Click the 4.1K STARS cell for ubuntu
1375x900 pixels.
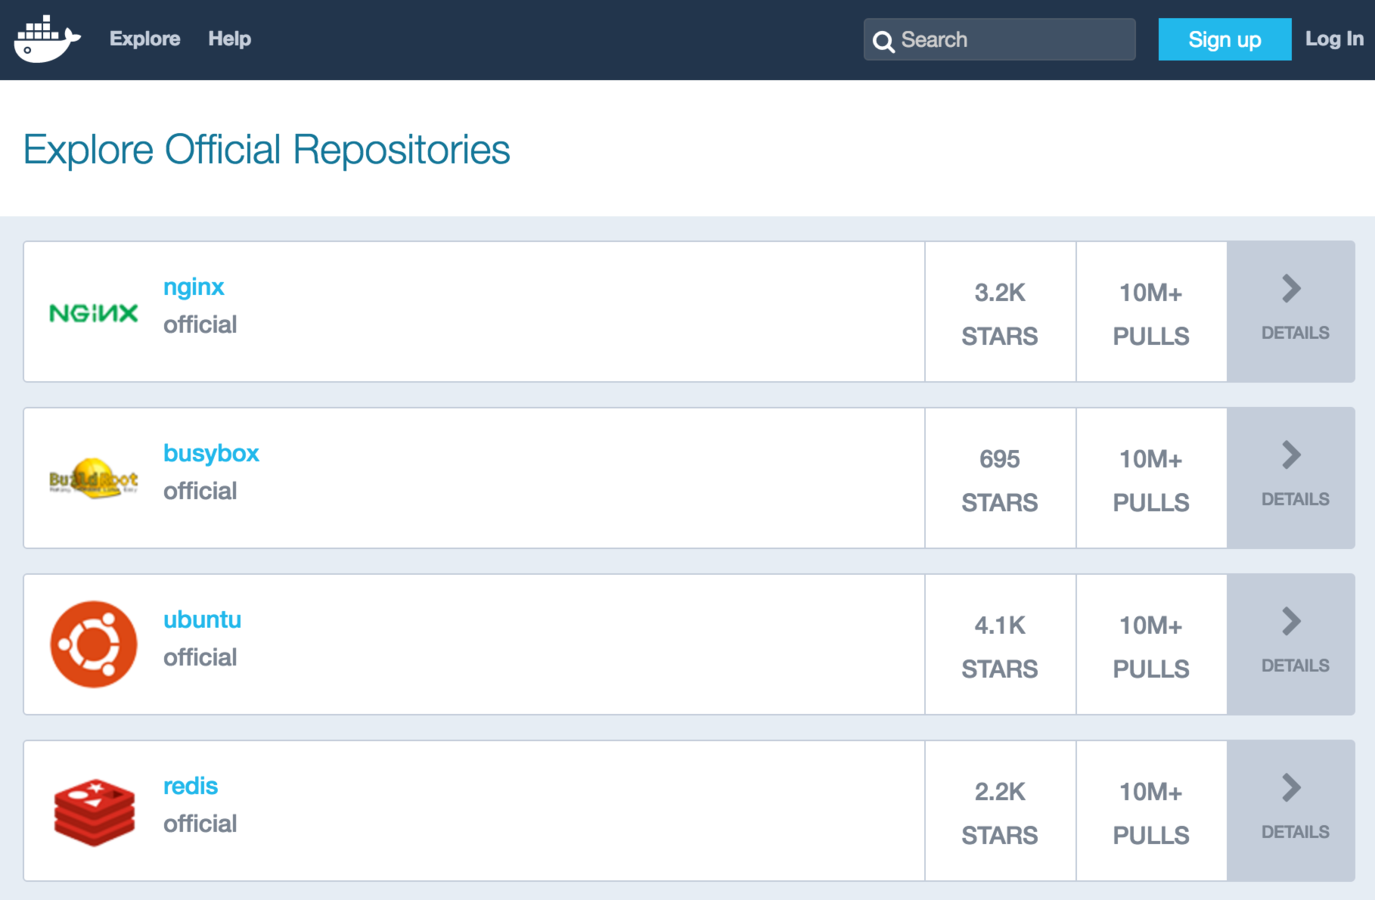pyautogui.click(x=1000, y=644)
